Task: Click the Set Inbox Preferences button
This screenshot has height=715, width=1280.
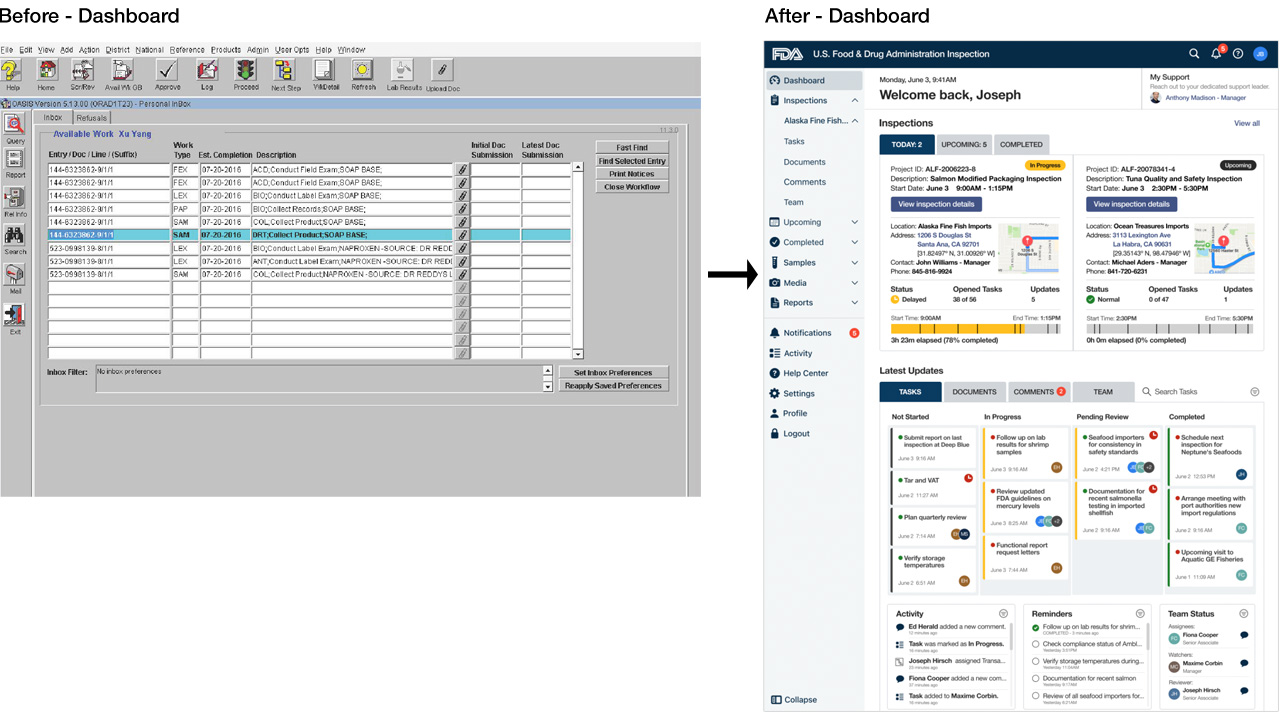Action: coord(613,373)
